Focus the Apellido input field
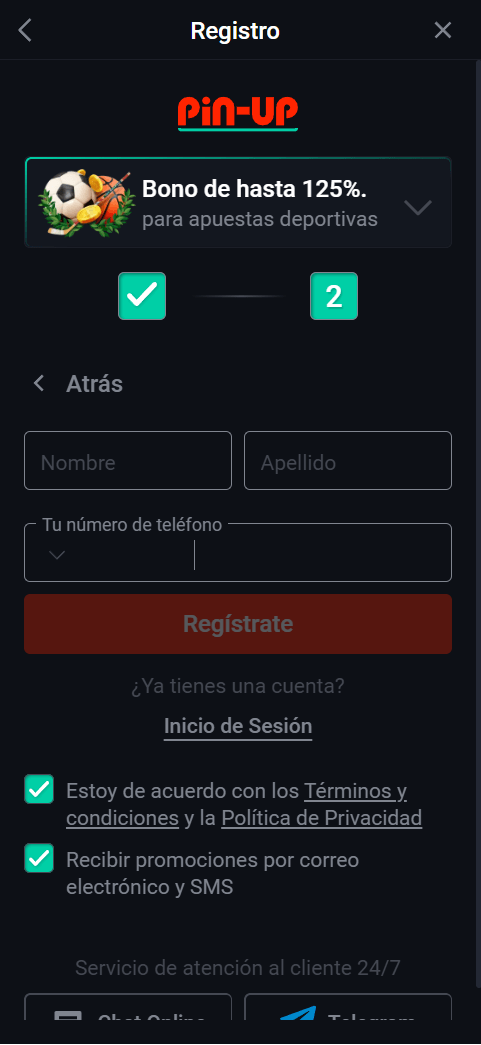This screenshot has height=1045, width=481. (x=348, y=461)
